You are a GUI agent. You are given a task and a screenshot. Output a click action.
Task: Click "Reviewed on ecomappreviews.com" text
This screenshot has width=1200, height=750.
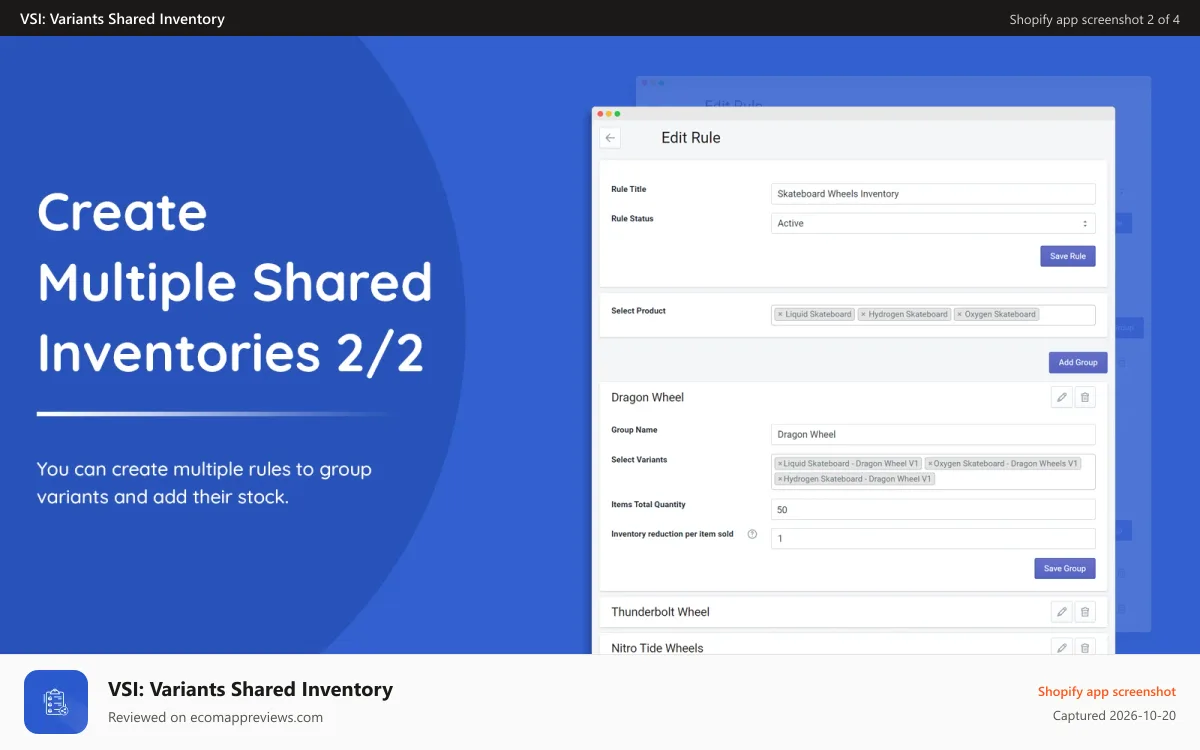215,717
